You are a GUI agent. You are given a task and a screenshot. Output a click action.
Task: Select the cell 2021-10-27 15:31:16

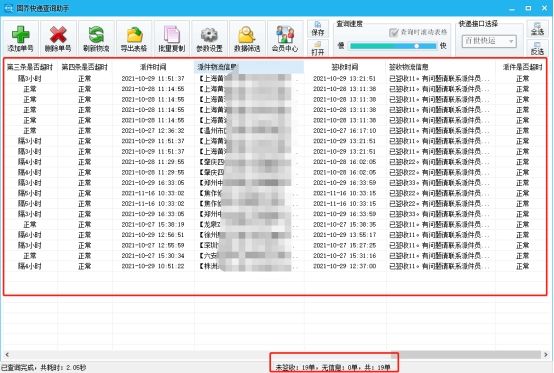point(344,256)
